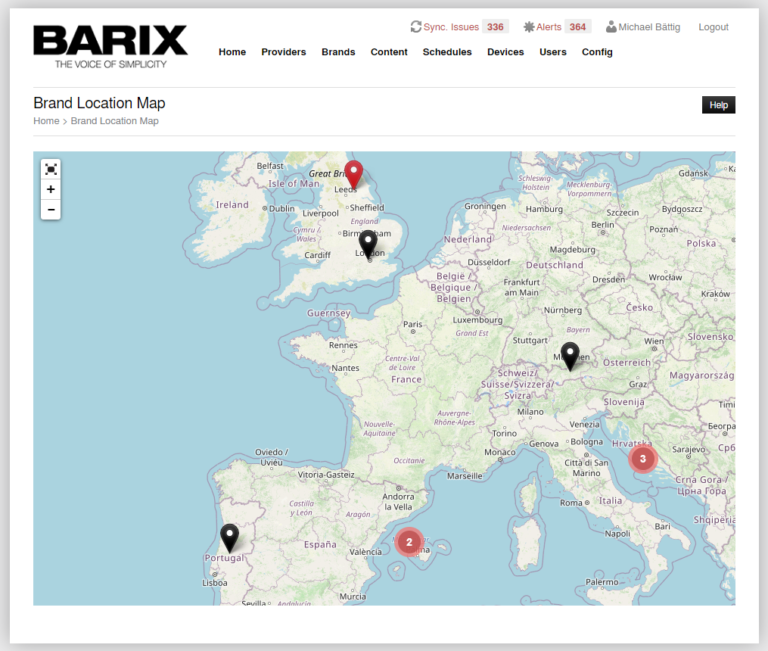Image resolution: width=768 pixels, height=651 pixels.
Task: Click the Home breadcrumb link
Action: pos(46,121)
